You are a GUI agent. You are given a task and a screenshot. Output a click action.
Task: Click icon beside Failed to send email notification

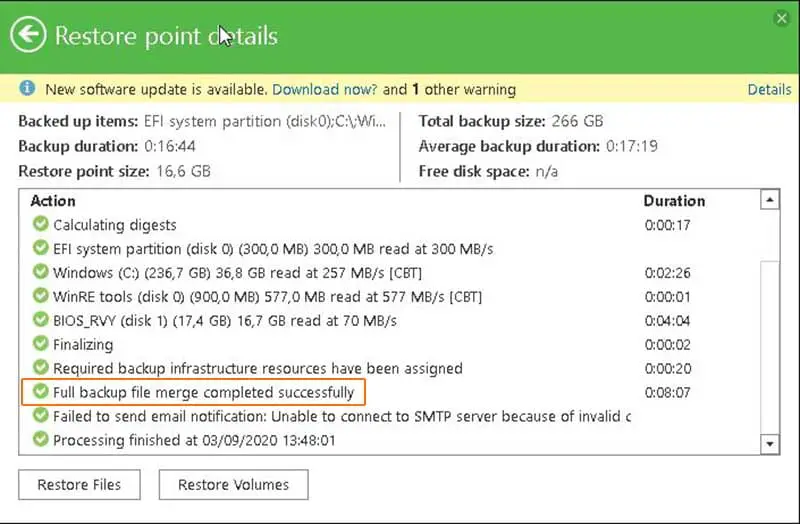pos(40,415)
